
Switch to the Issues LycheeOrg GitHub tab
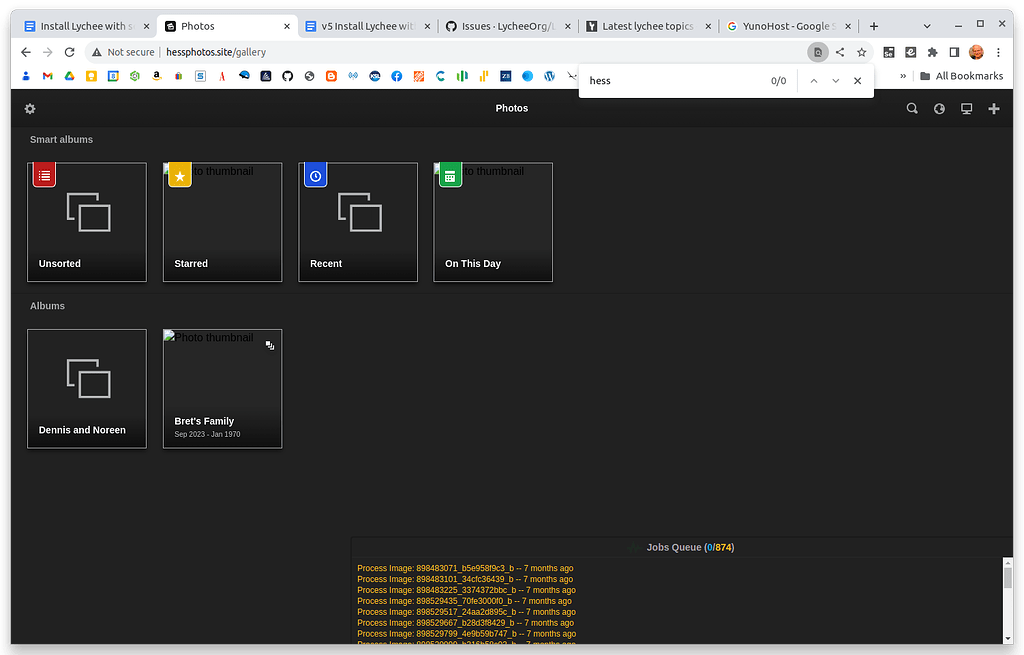click(x=508, y=26)
